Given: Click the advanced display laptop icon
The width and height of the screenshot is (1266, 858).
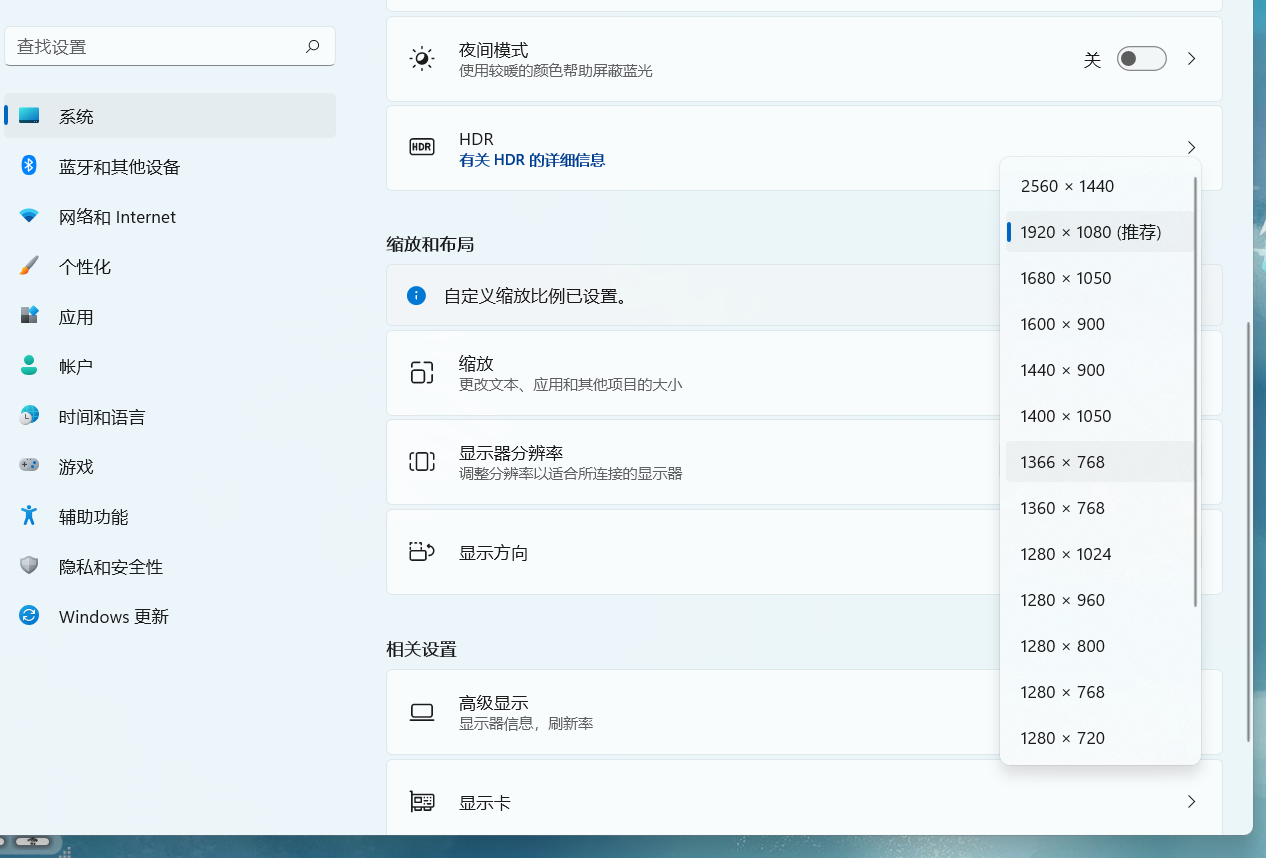Looking at the screenshot, I should [x=422, y=712].
